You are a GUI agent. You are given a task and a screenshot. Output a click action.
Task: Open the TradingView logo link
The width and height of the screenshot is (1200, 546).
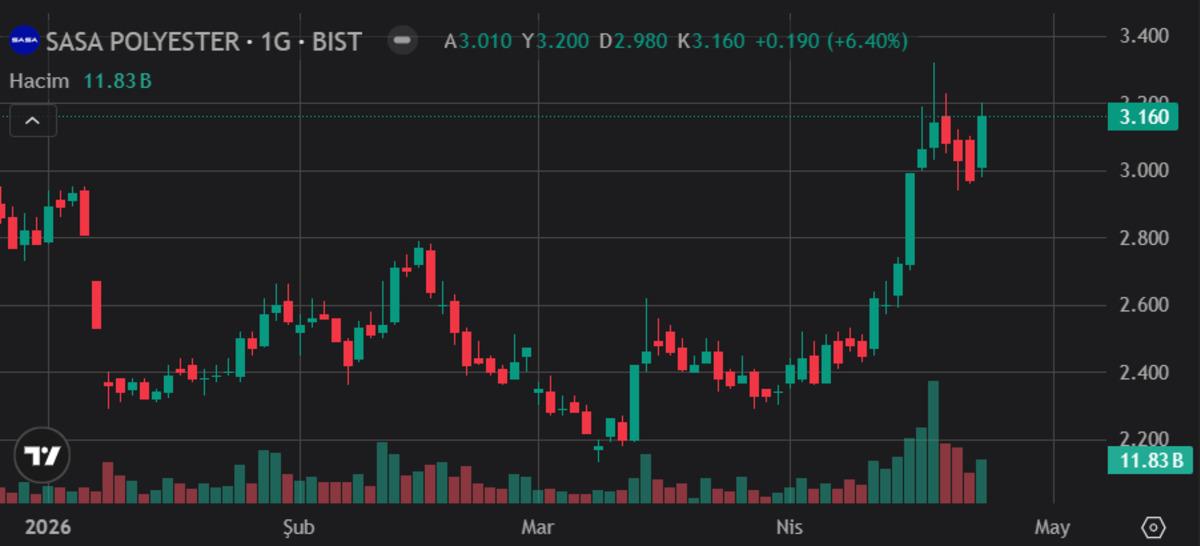tap(43, 457)
